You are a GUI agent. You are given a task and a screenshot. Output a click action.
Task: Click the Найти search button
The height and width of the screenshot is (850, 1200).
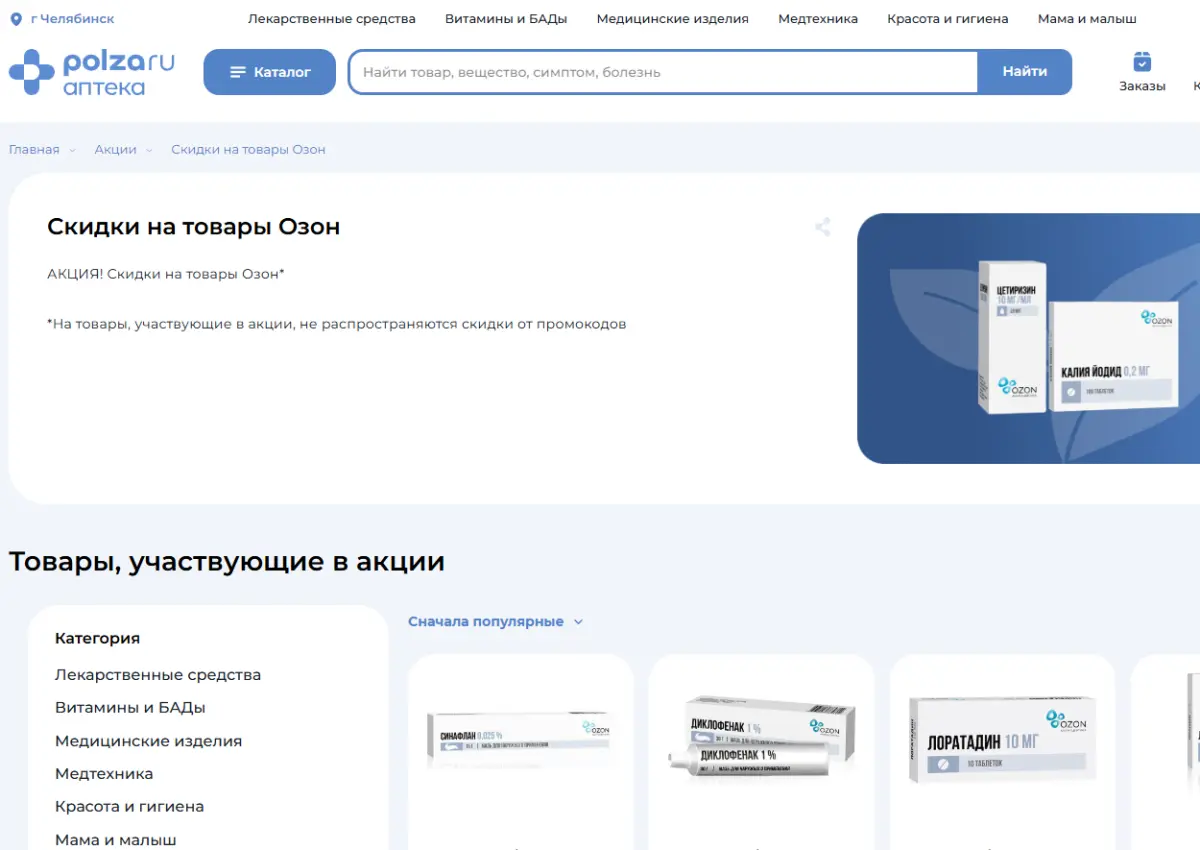click(1024, 72)
